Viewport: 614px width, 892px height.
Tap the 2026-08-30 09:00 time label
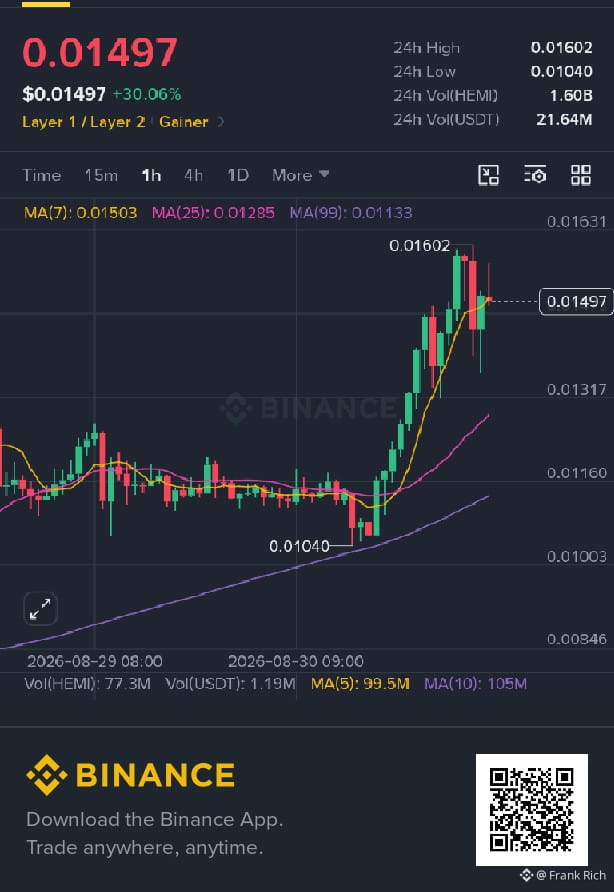(x=295, y=661)
